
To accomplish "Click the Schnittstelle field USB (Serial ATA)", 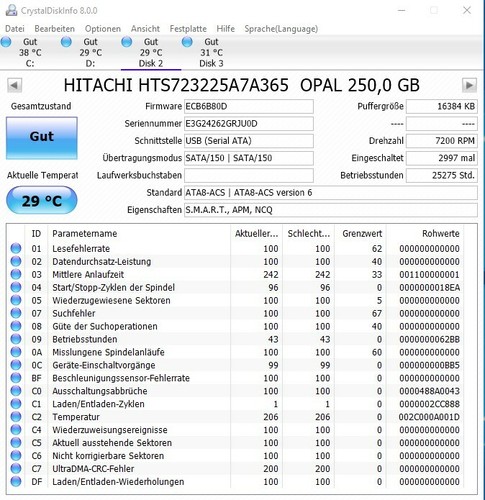I will coord(249,141).
